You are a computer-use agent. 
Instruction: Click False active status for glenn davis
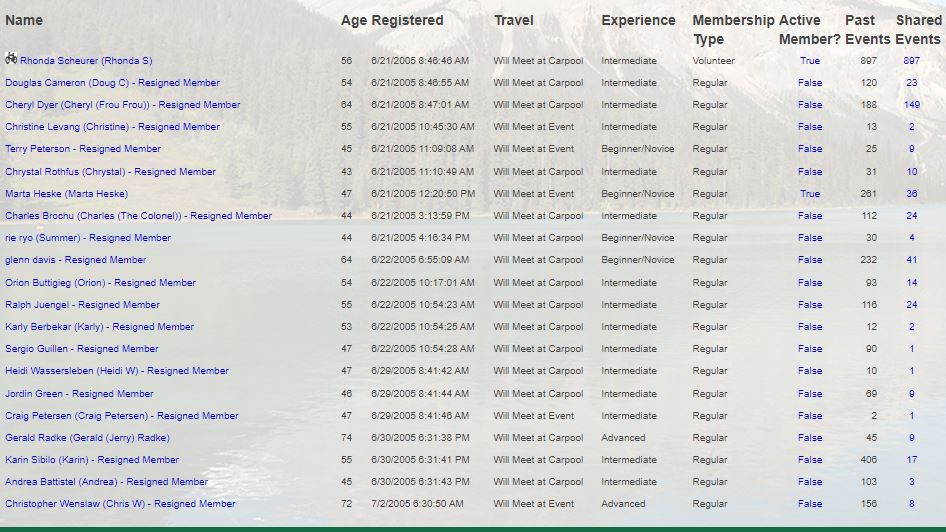[809, 260]
